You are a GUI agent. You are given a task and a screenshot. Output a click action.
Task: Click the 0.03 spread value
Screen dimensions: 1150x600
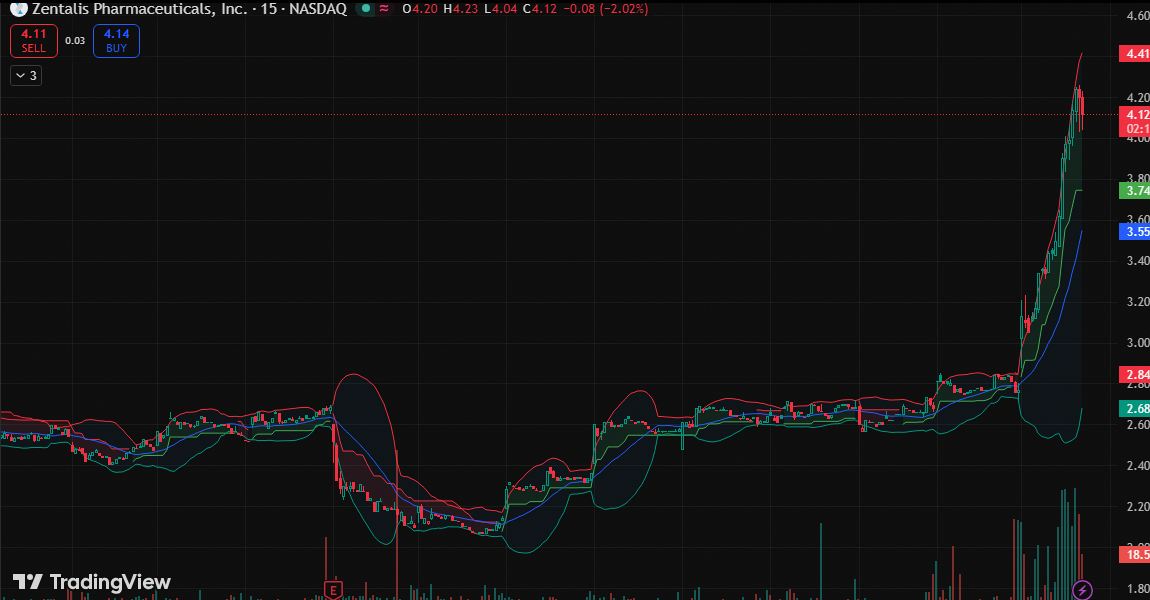[x=75, y=40]
